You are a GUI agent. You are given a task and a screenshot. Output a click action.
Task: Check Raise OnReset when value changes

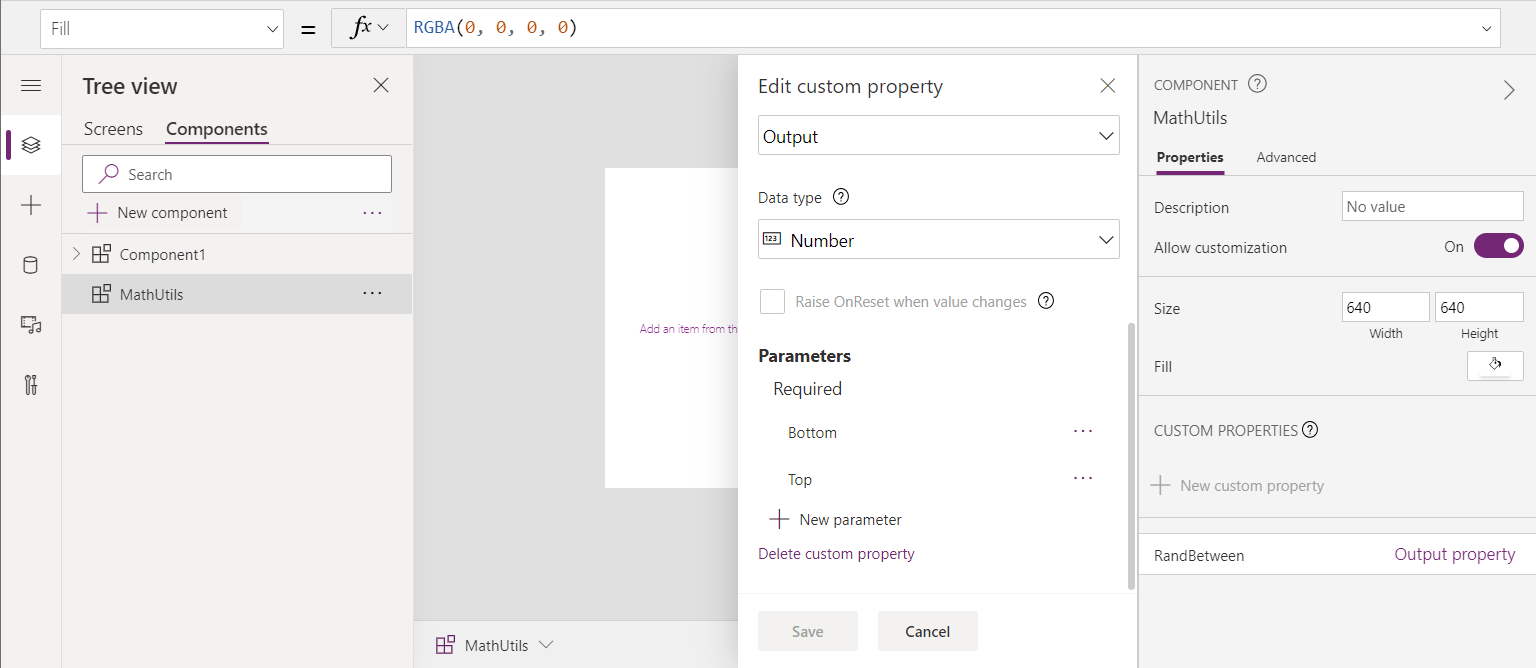pyautogui.click(x=772, y=302)
